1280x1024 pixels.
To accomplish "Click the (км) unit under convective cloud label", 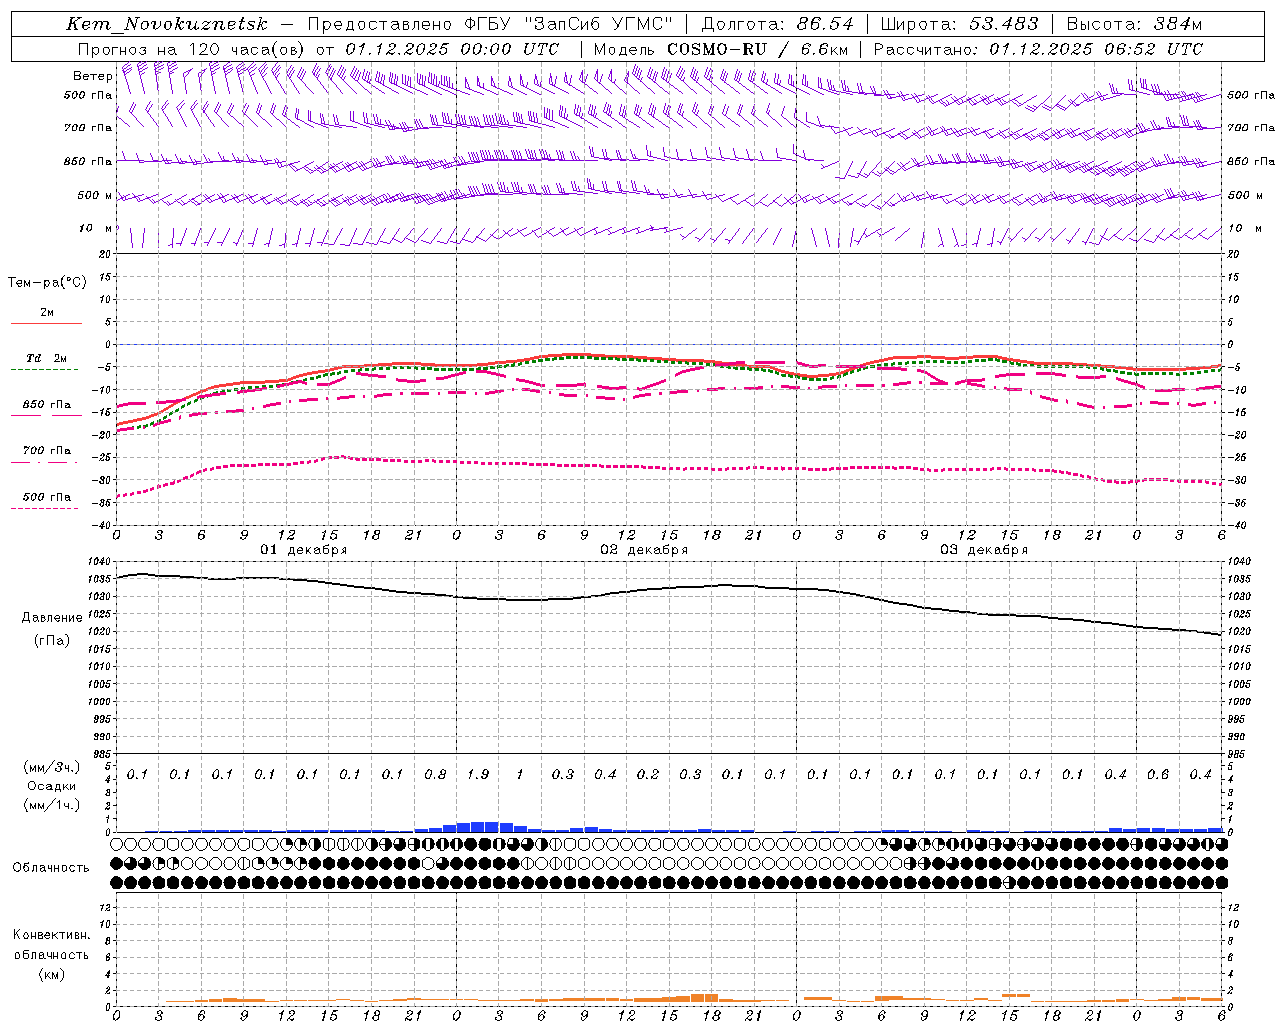I will [51, 973].
